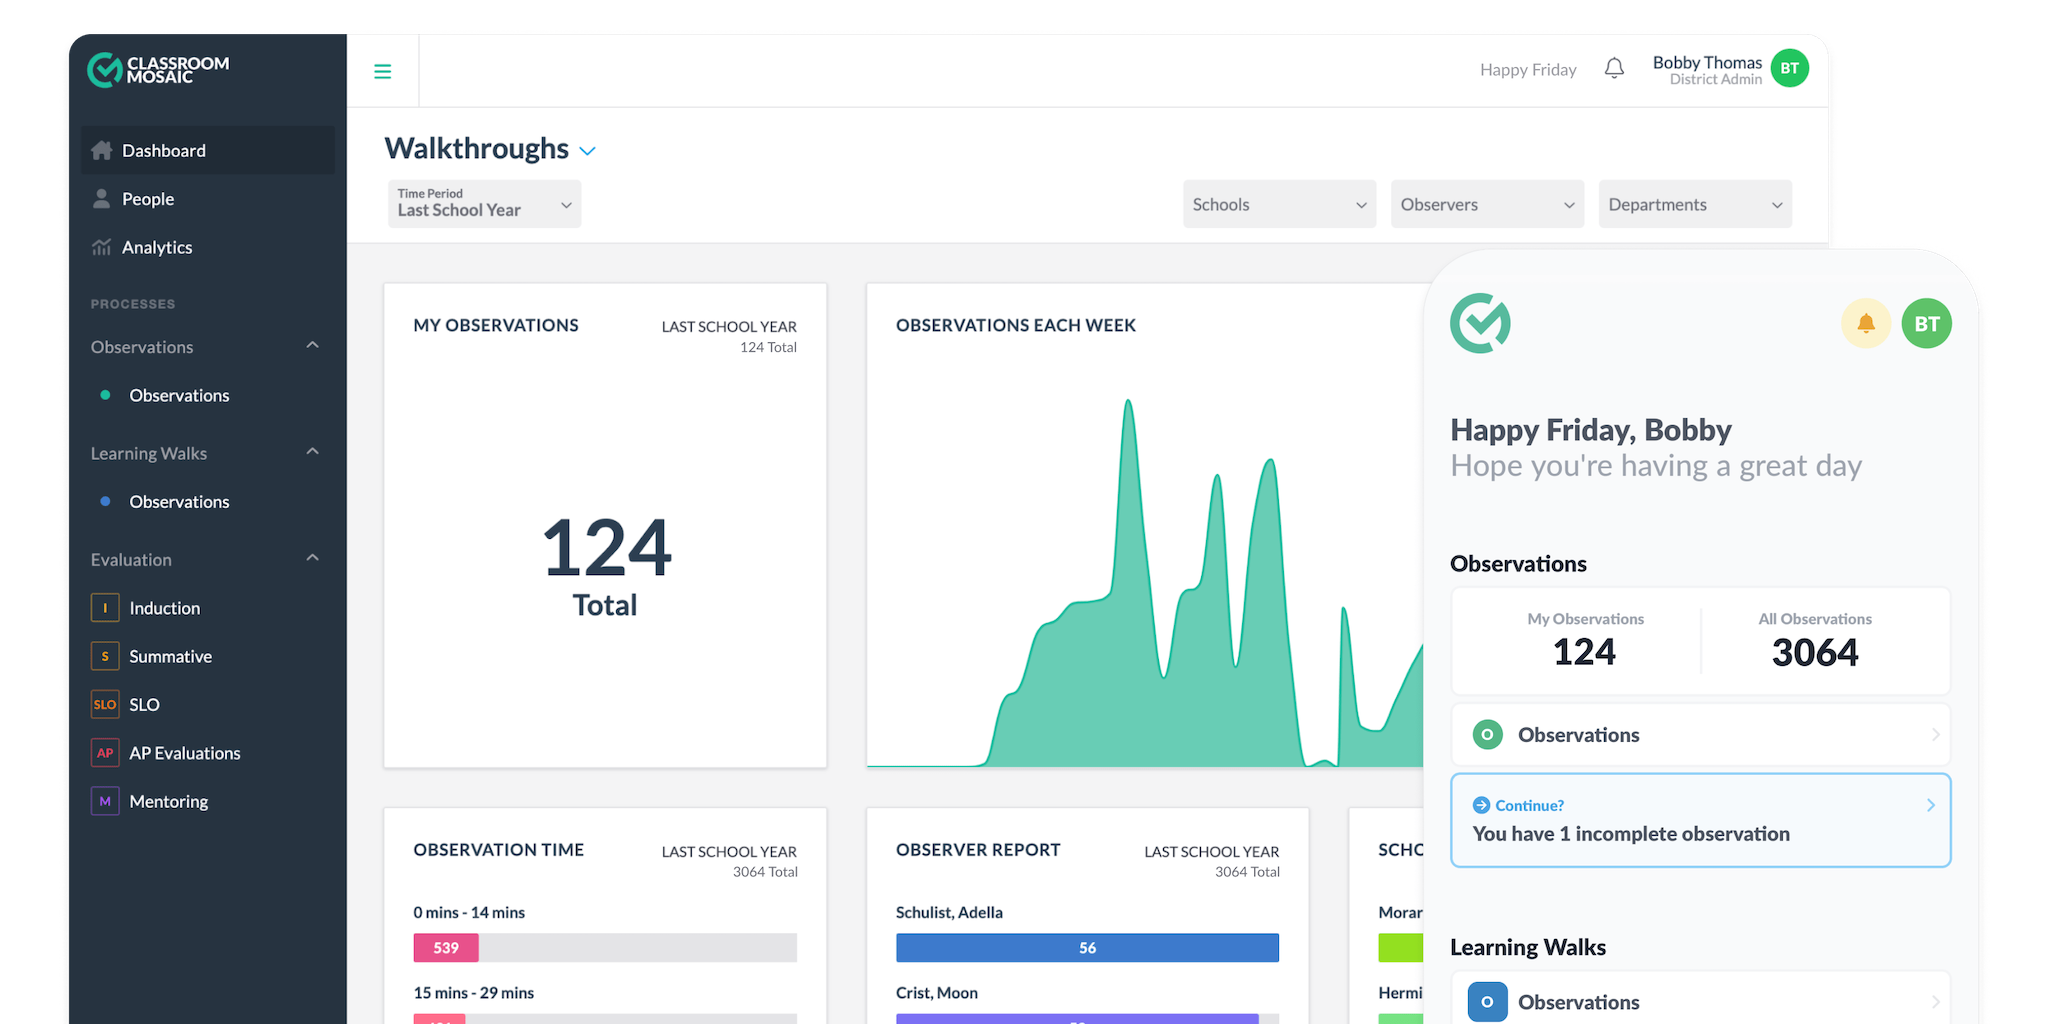Collapse the Learning Walks sidebar section
2048x1024 pixels.
(313, 451)
